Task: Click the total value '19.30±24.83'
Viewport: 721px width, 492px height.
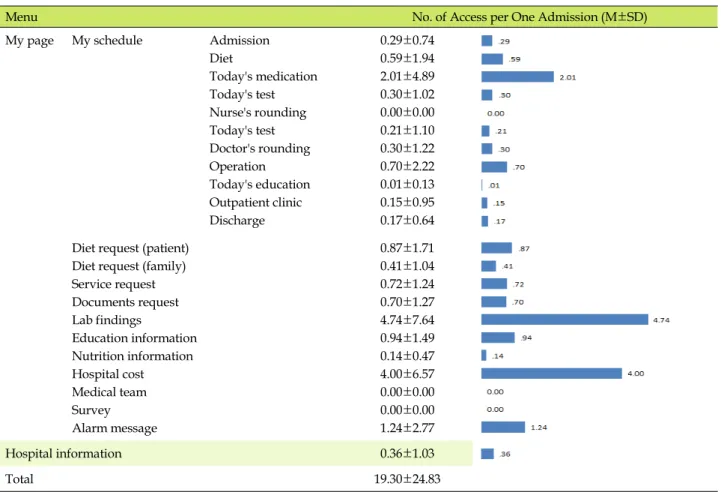Action: point(407,479)
